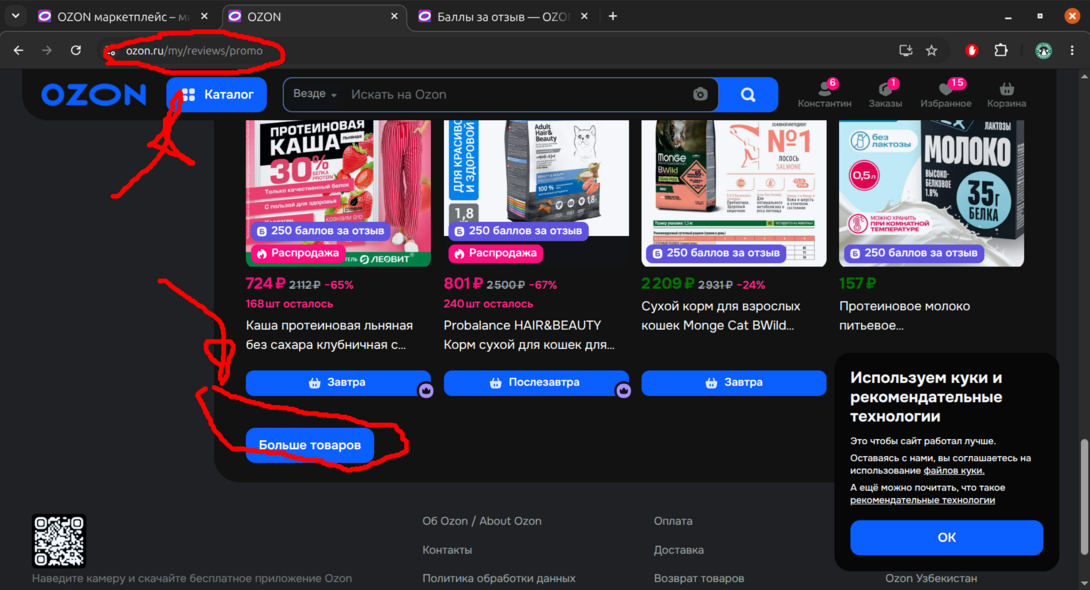Viewport: 1090px width, 590px height.
Task: Open the Корзина cart icon
Action: click(1007, 95)
